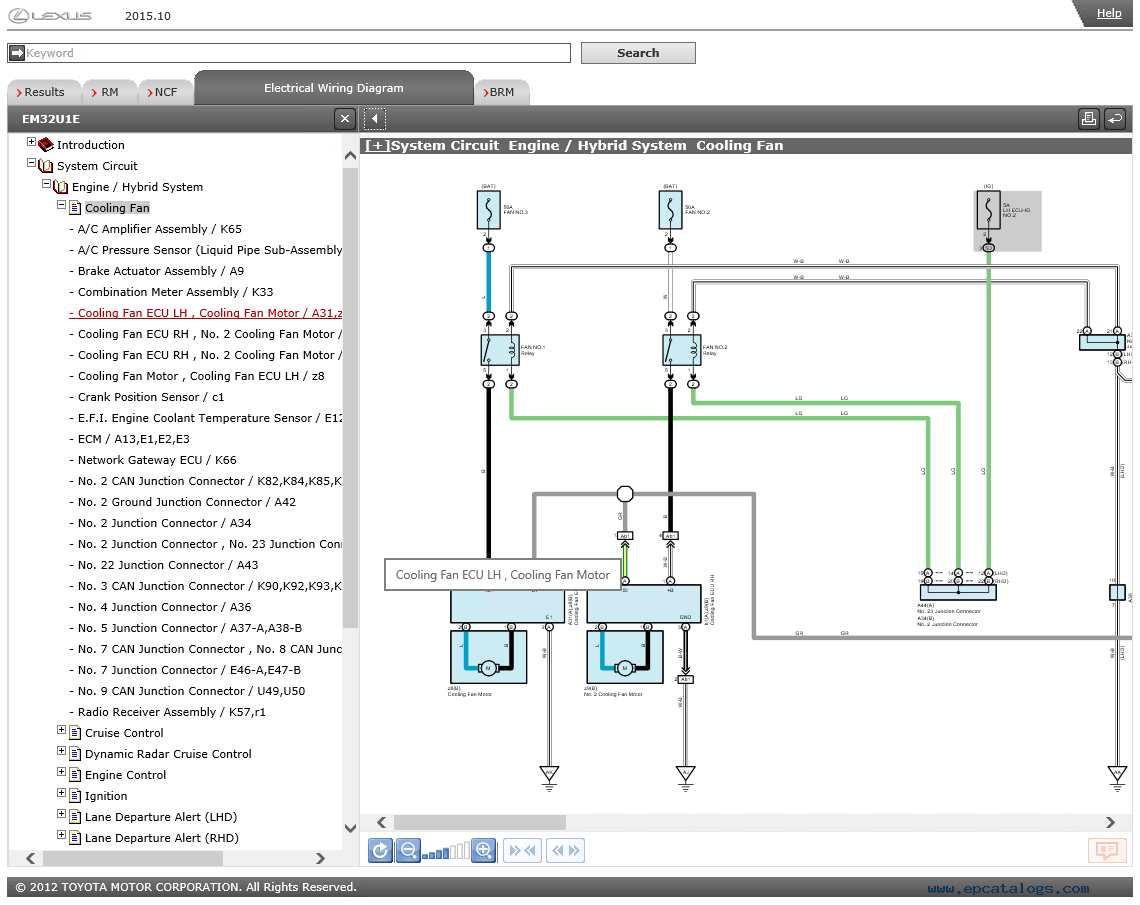Close the EM32U1E tree panel

point(345,118)
